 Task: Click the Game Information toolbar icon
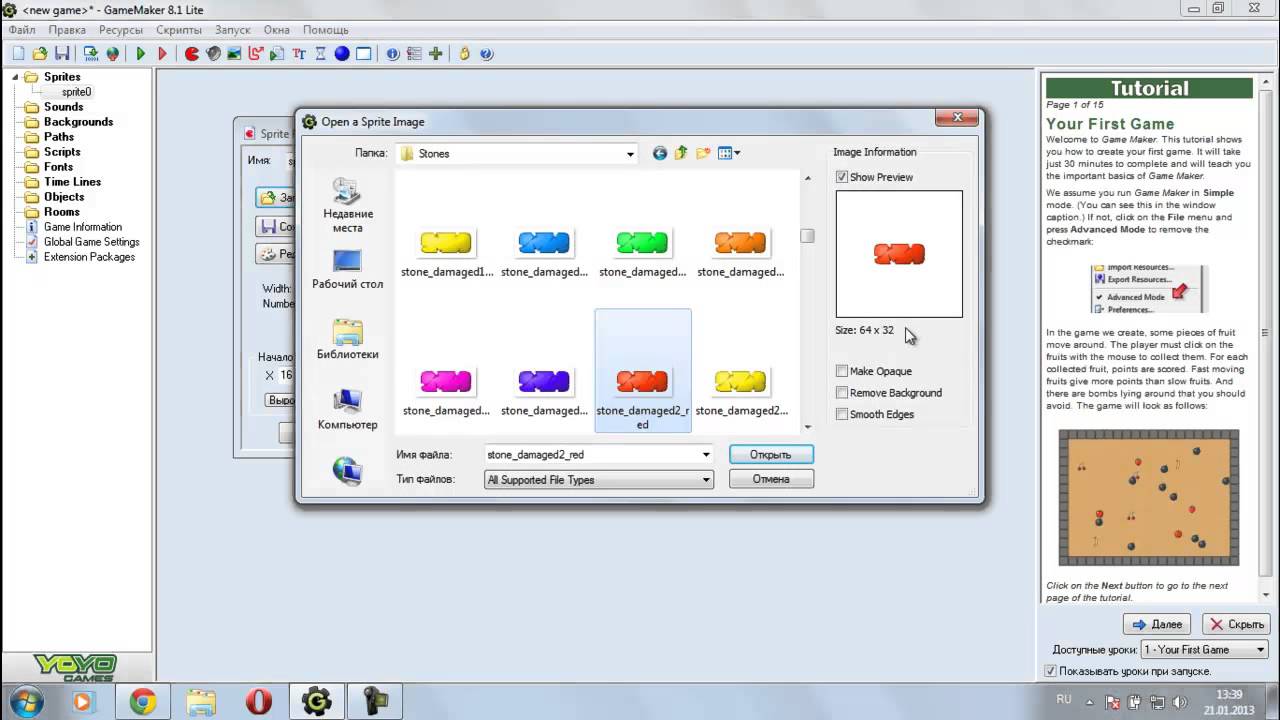(393, 53)
